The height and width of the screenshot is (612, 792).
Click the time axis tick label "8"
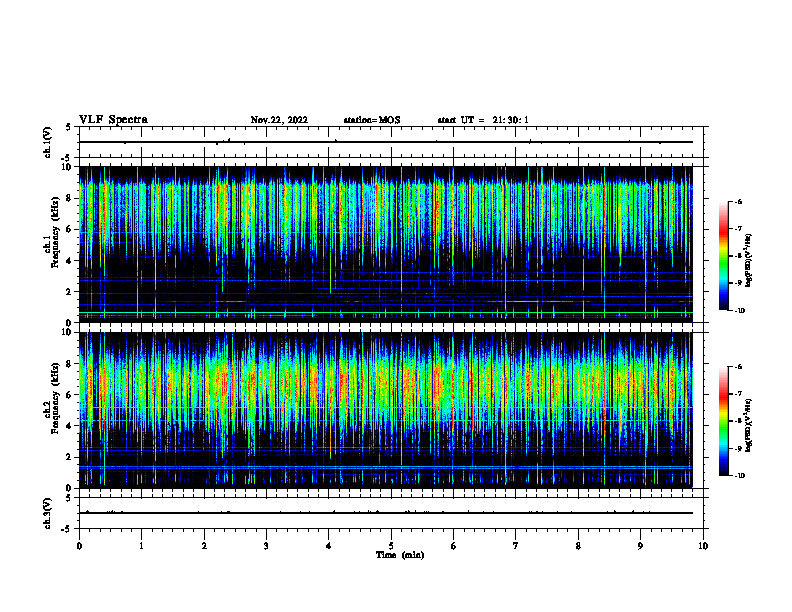[x=578, y=546]
